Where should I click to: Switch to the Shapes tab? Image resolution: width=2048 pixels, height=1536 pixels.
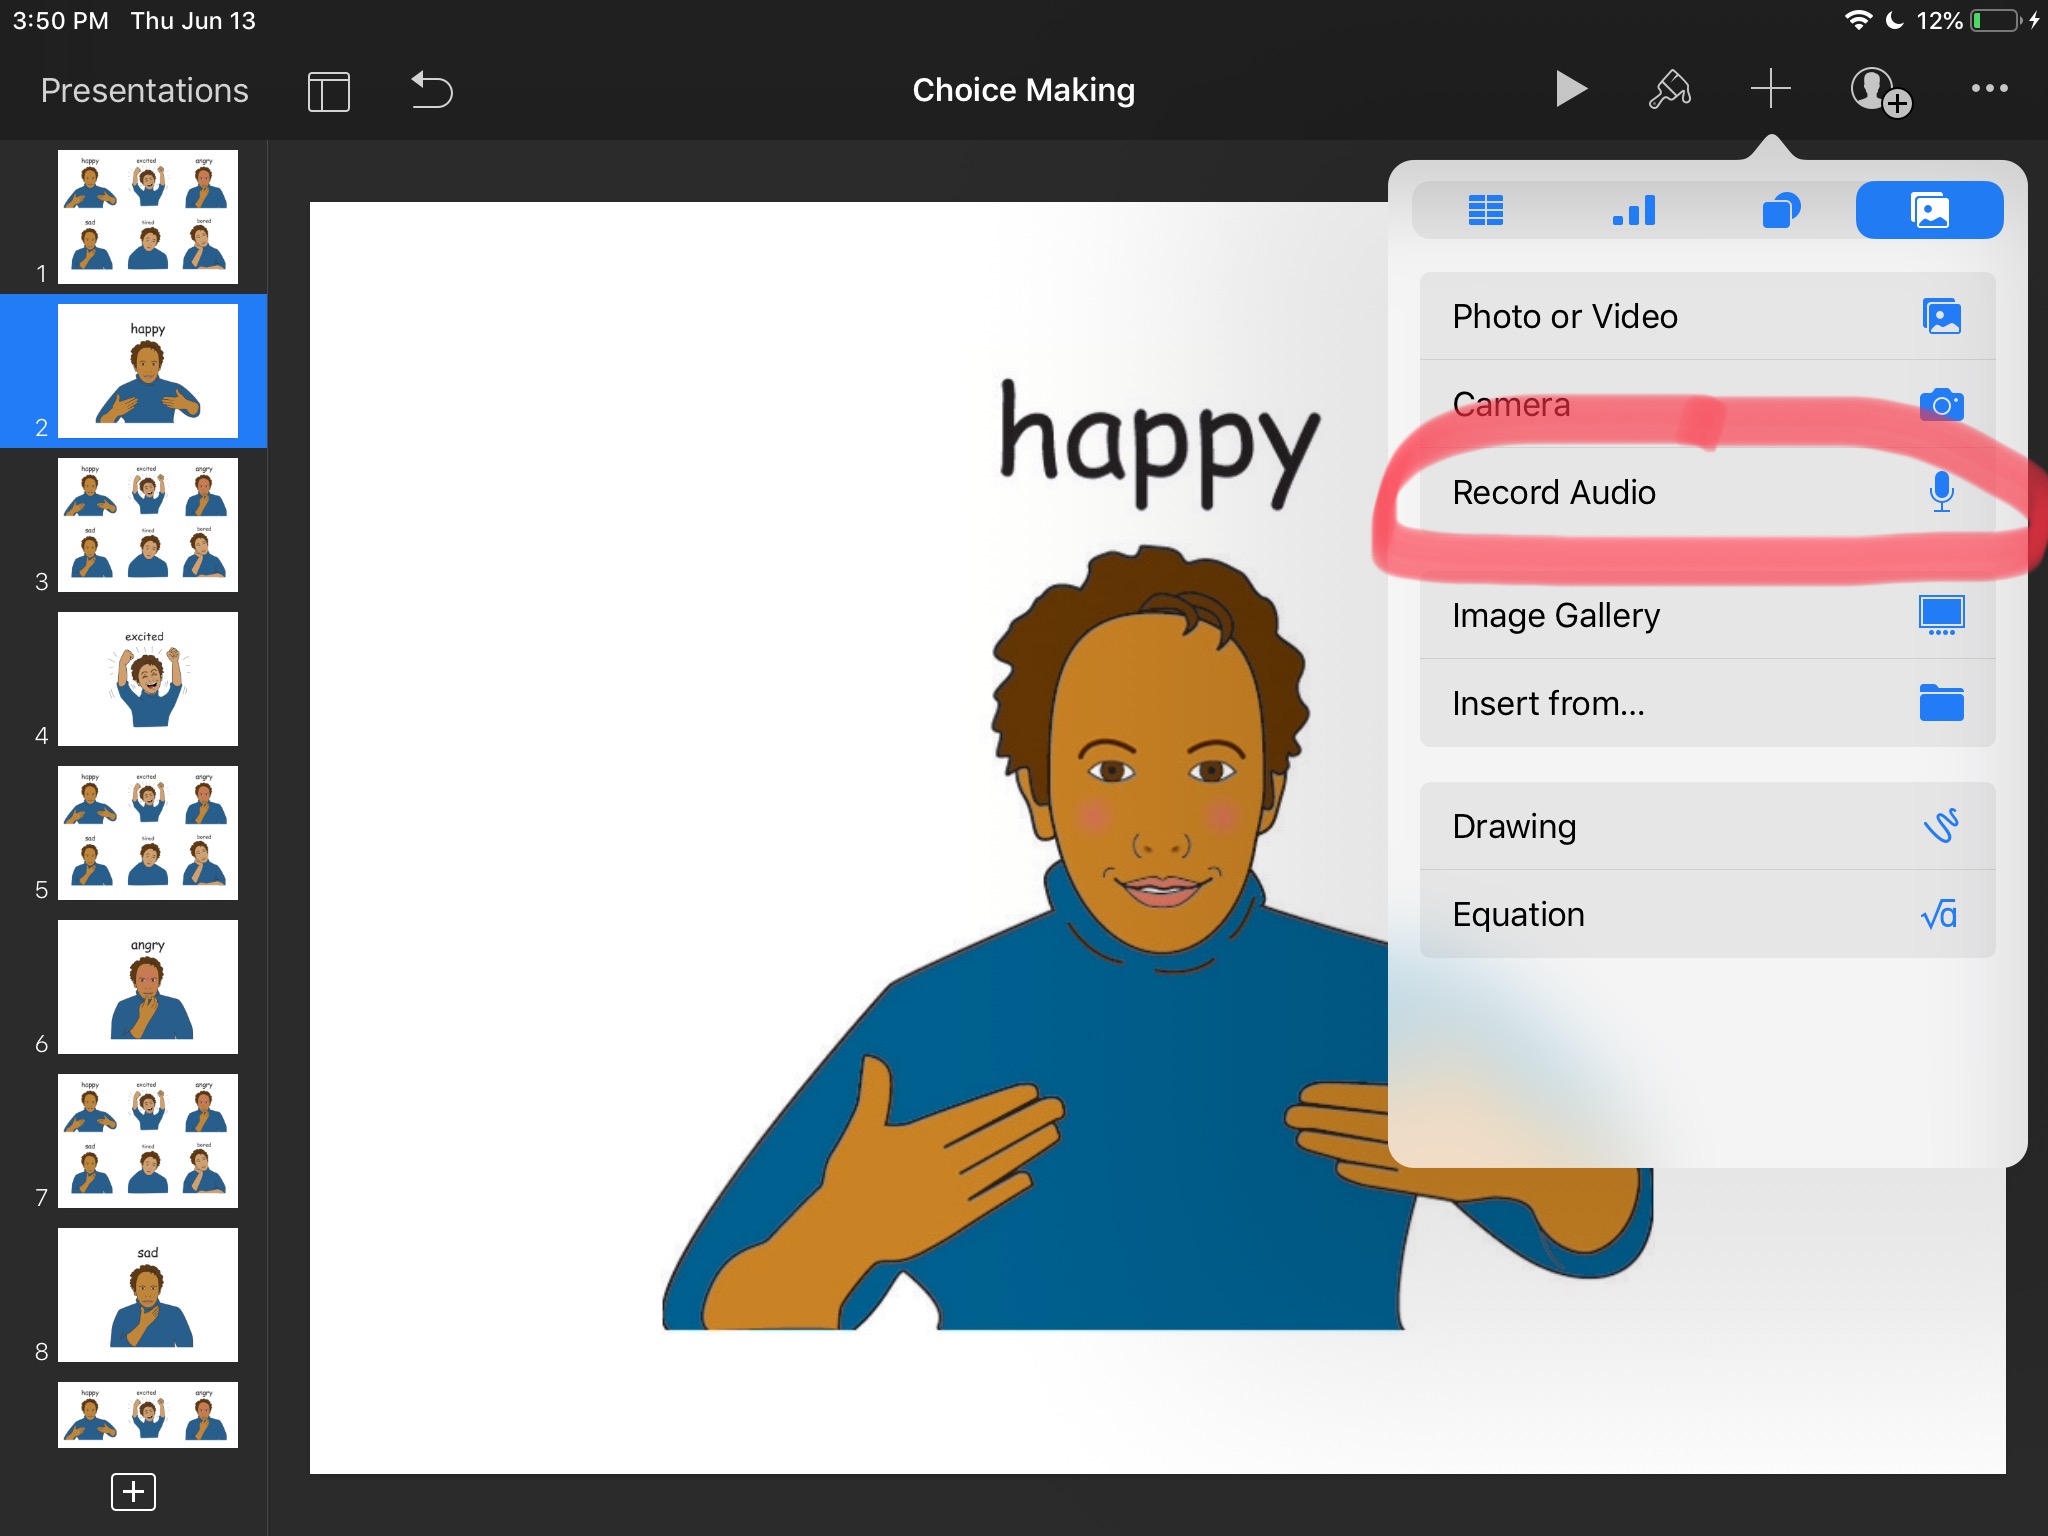(x=1781, y=210)
